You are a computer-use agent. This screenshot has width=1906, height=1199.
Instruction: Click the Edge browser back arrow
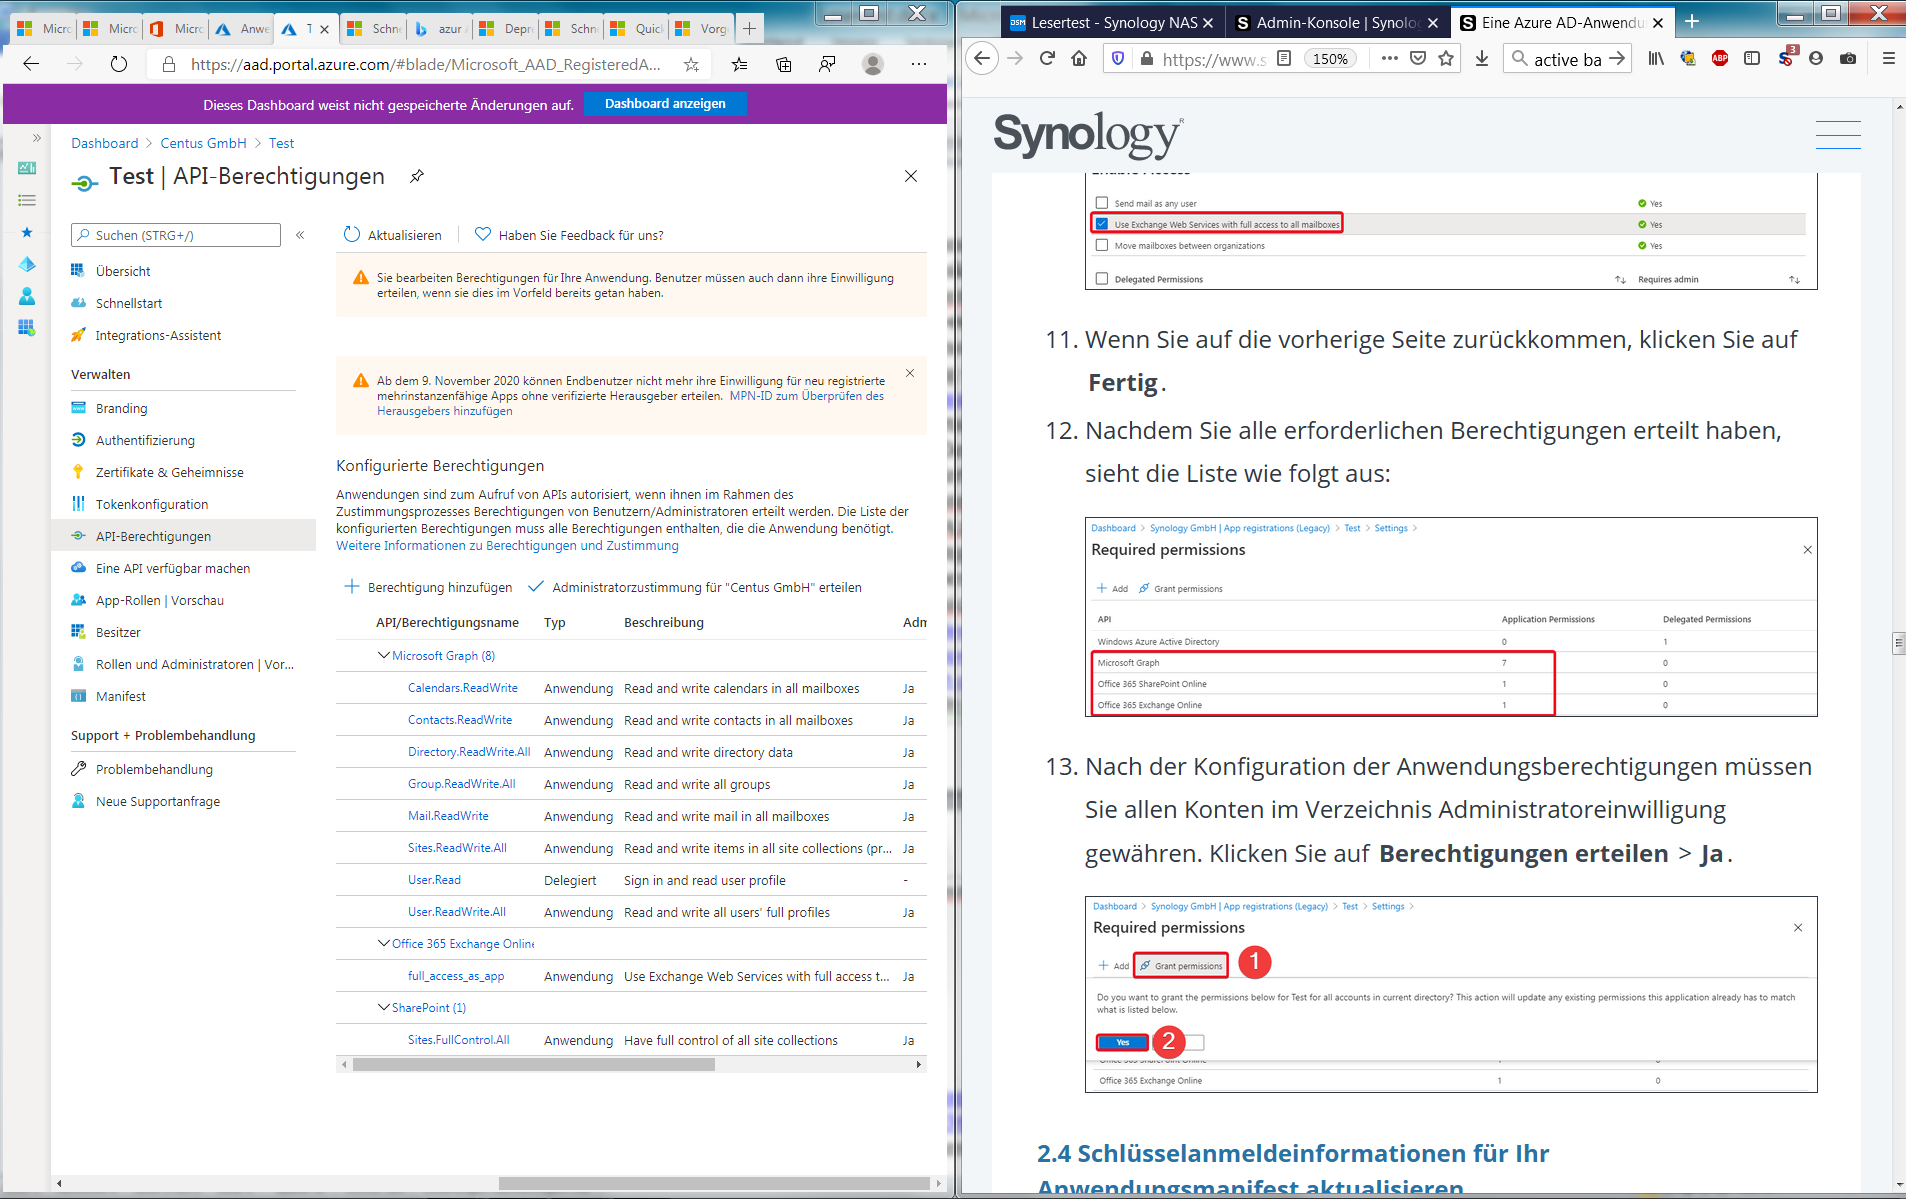[x=31, y=64]
